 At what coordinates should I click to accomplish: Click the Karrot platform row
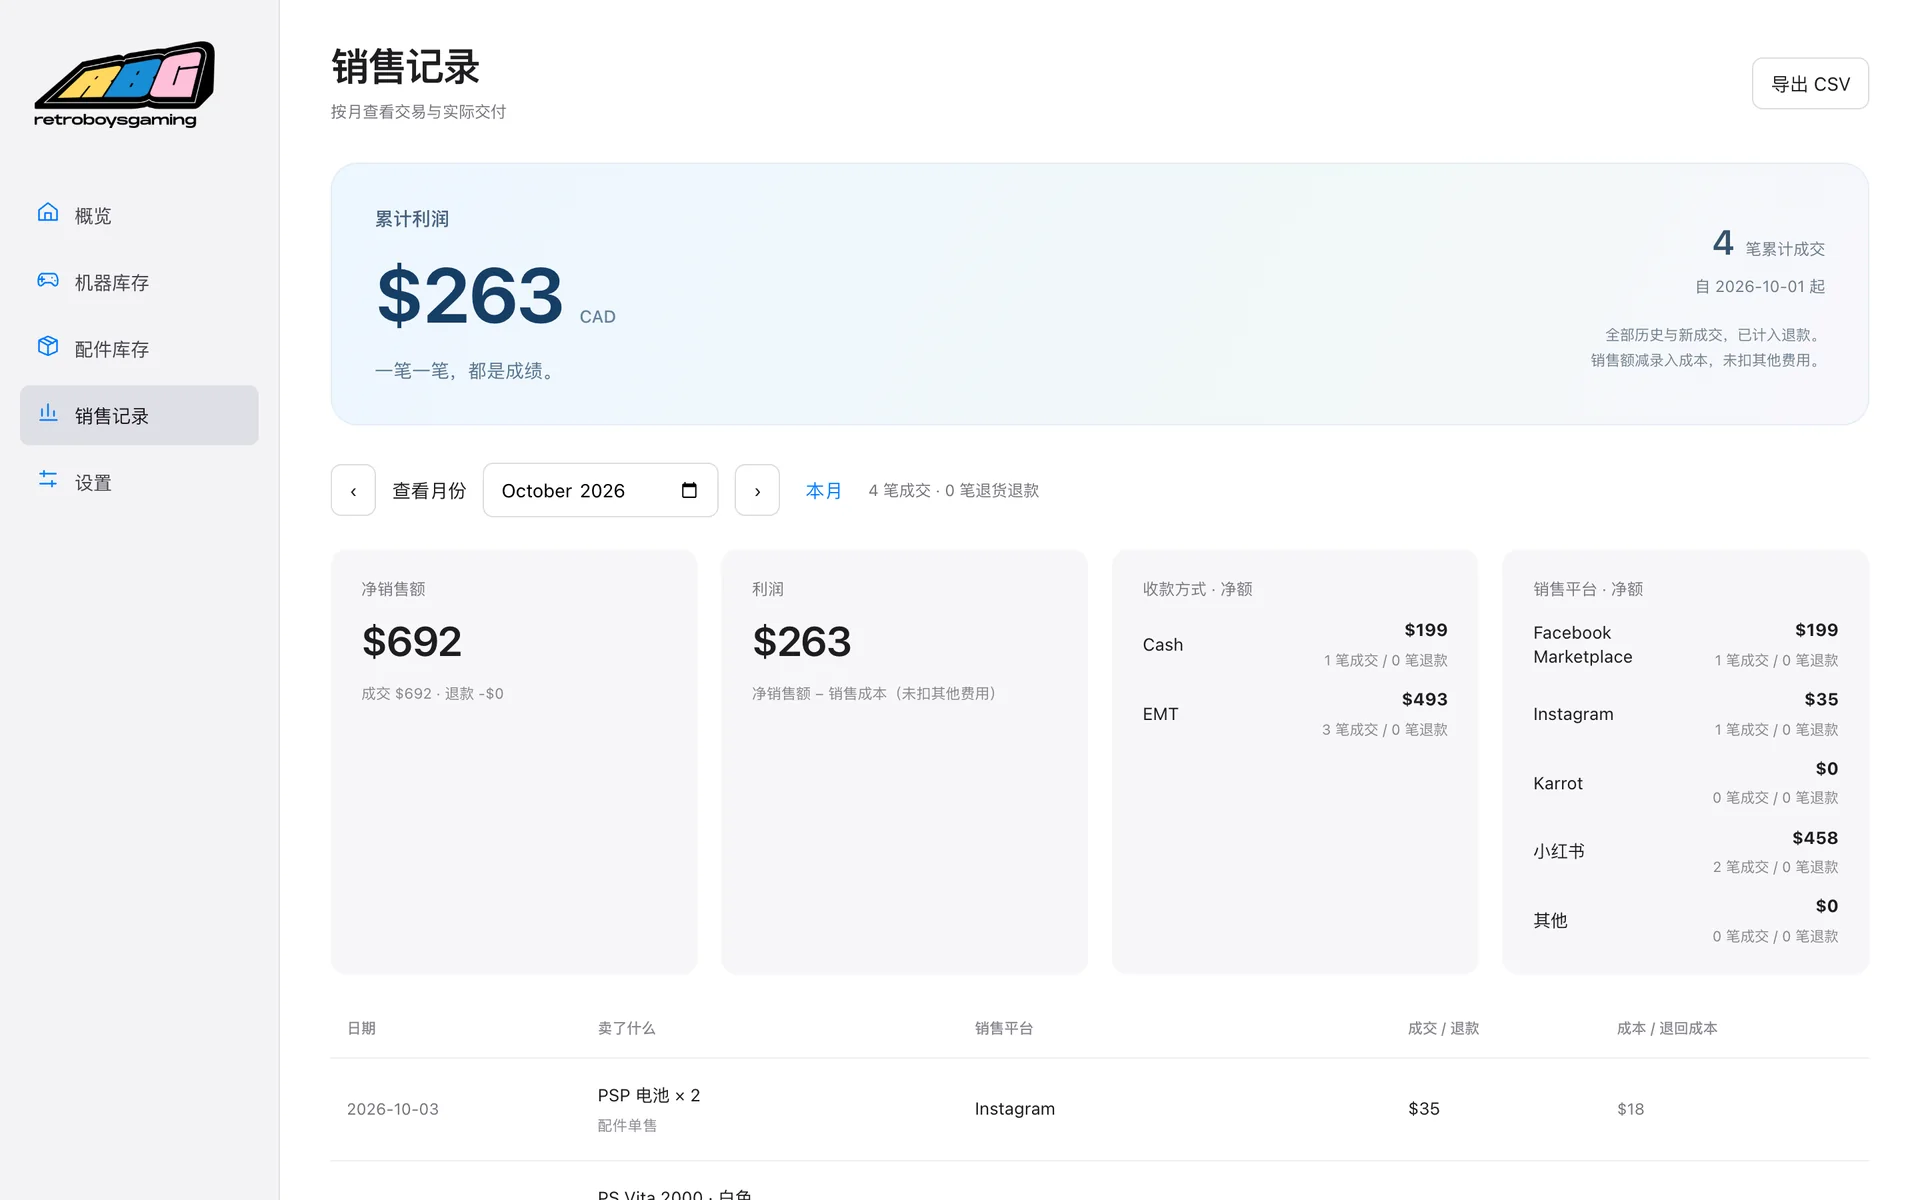click(x=1686, y=783)
